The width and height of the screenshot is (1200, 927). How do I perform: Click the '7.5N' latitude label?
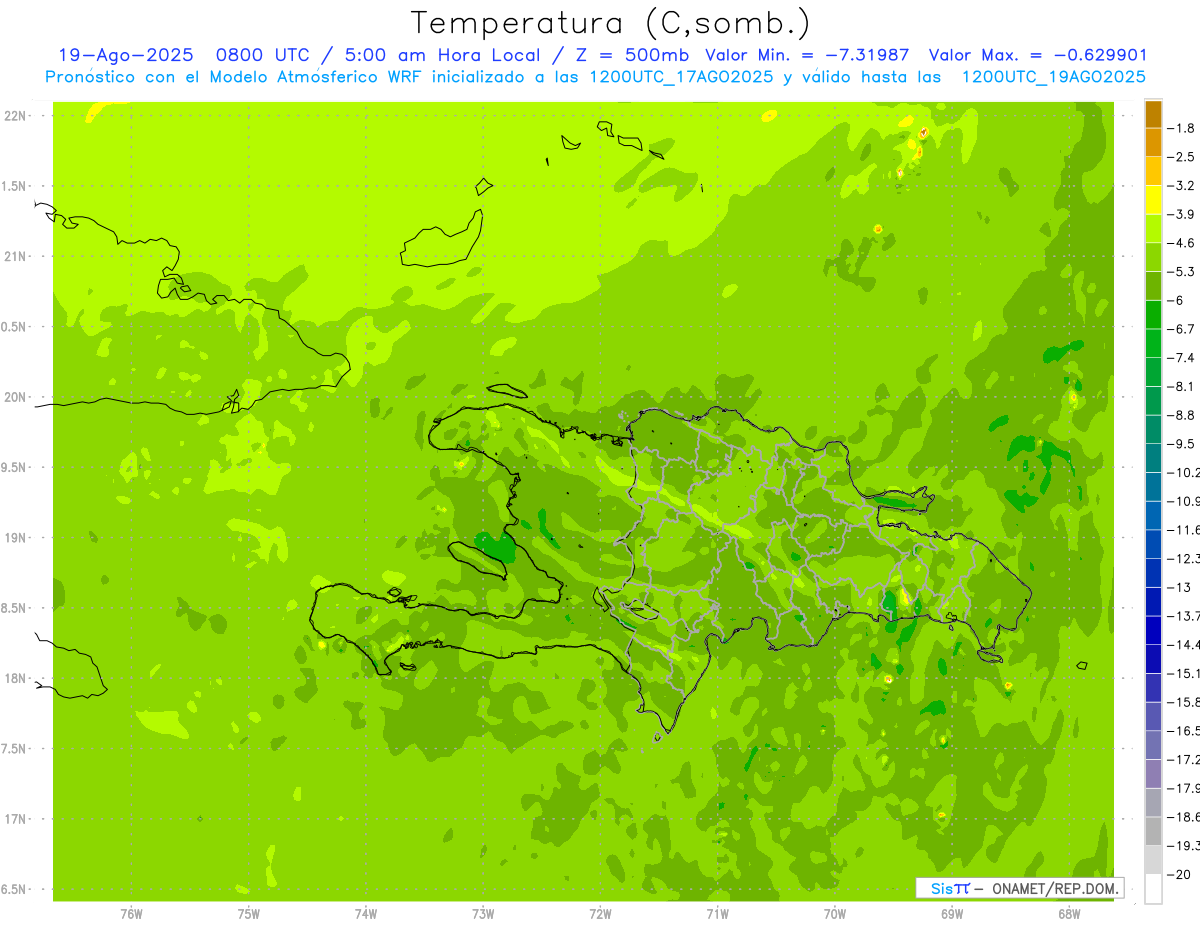(x=15, y=749)
